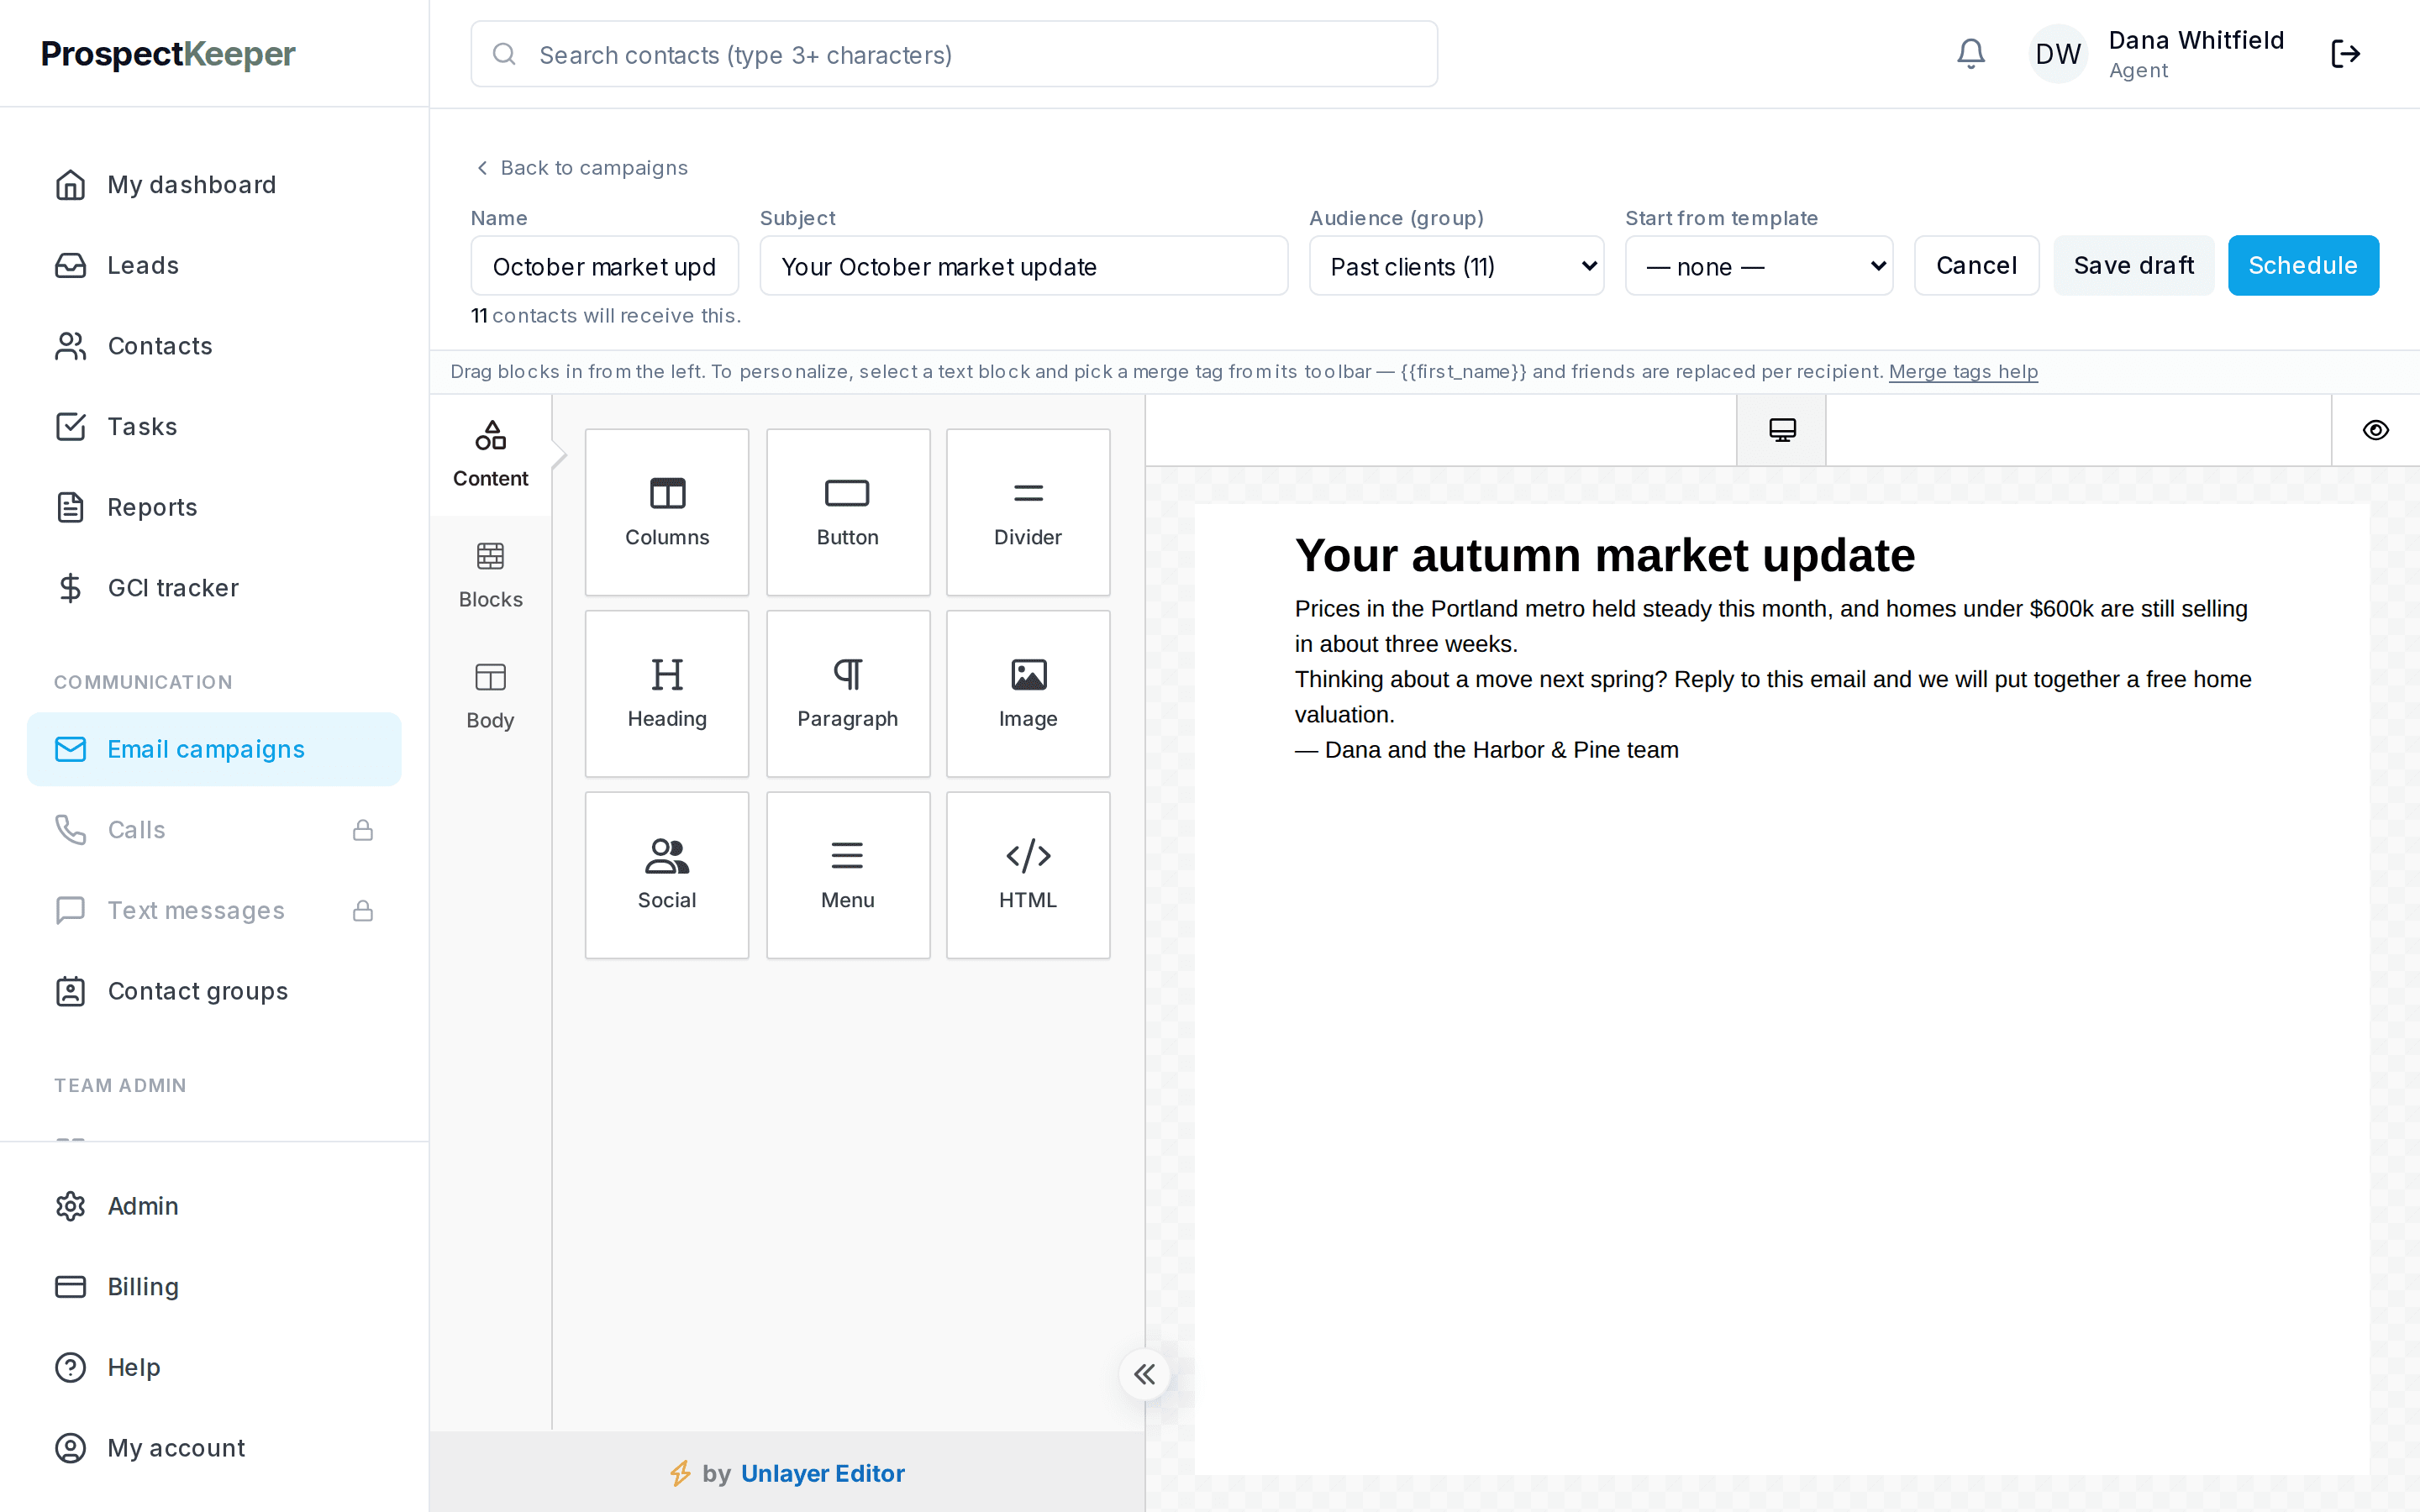Open notifications bell
Image resolution: width=2420 pixels, height=1512 pixels.
(x=1970, y=54)
